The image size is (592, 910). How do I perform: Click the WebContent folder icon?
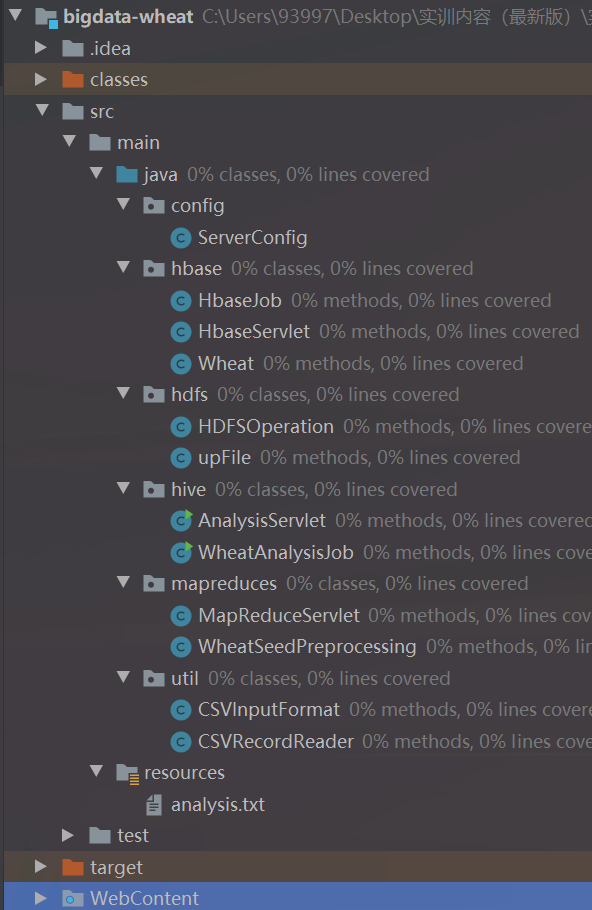(73, 898)
